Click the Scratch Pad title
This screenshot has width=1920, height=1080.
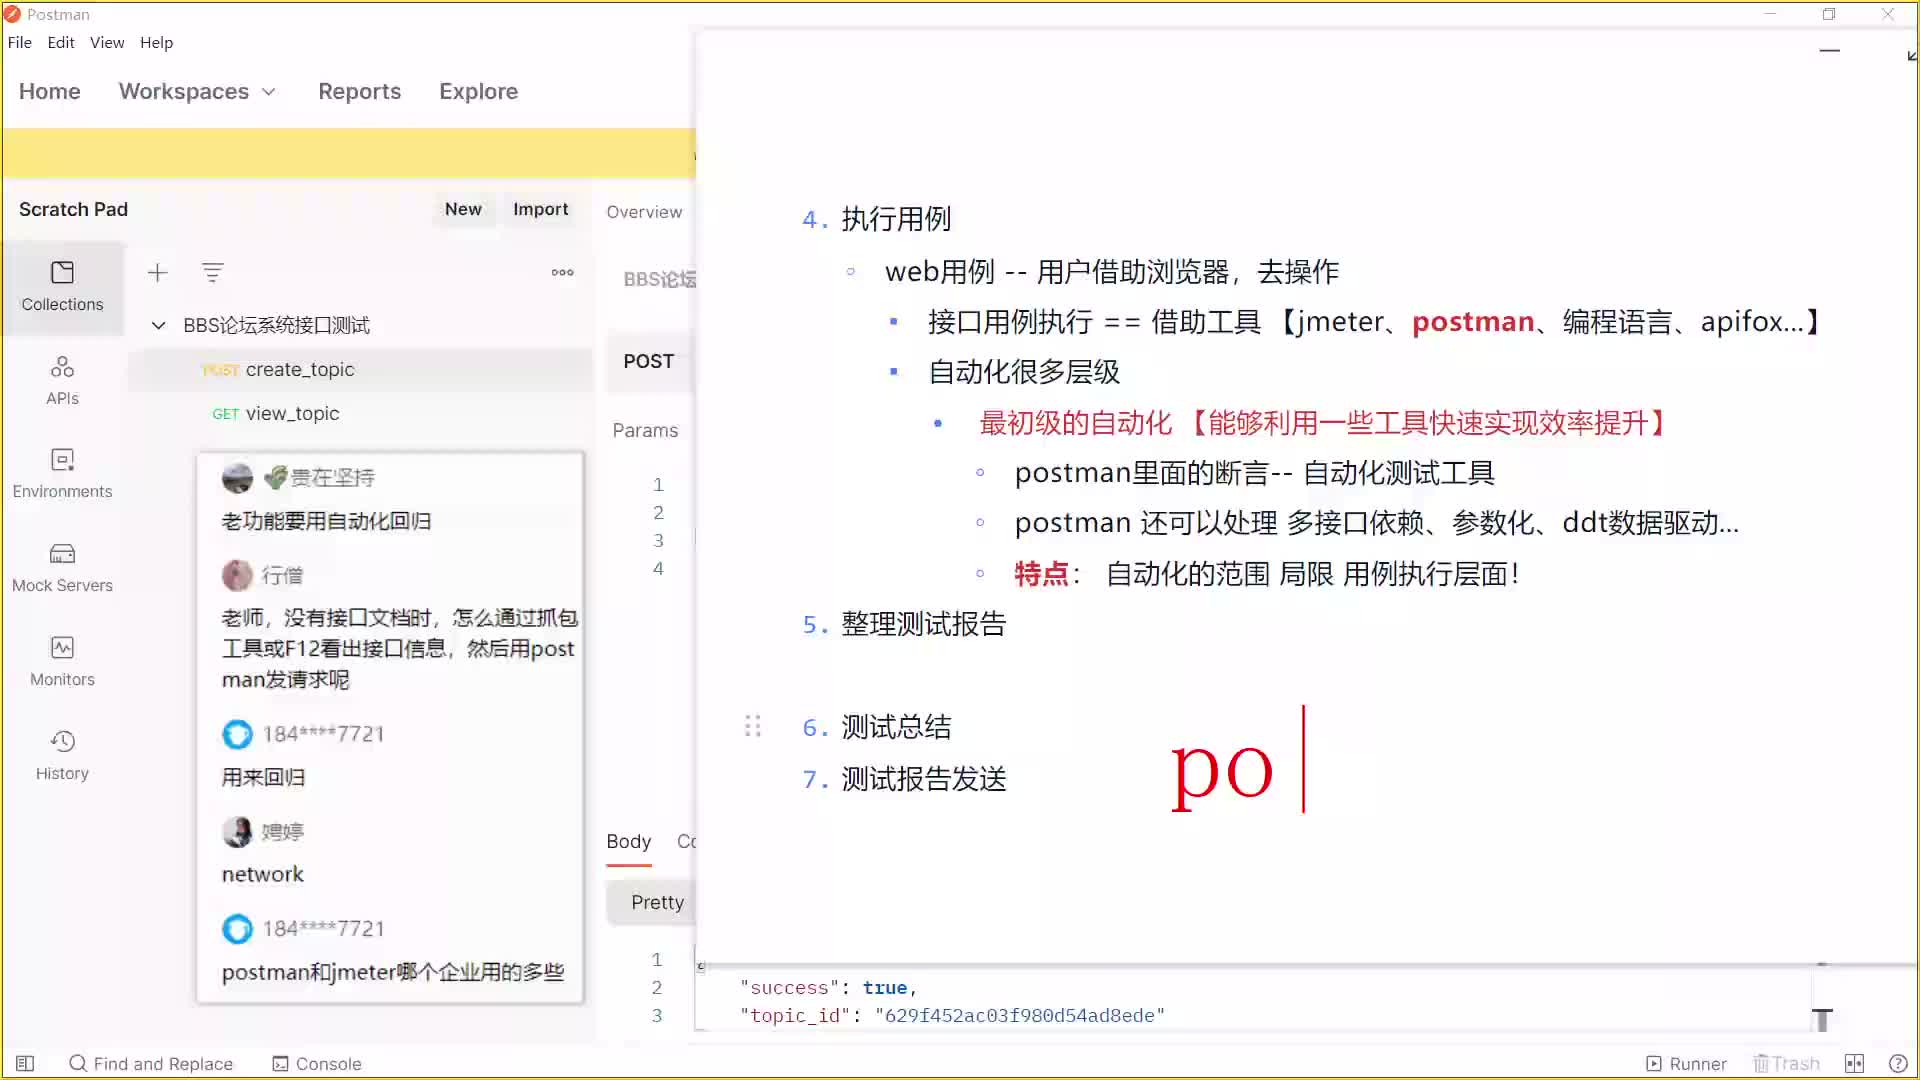(73, 209)
